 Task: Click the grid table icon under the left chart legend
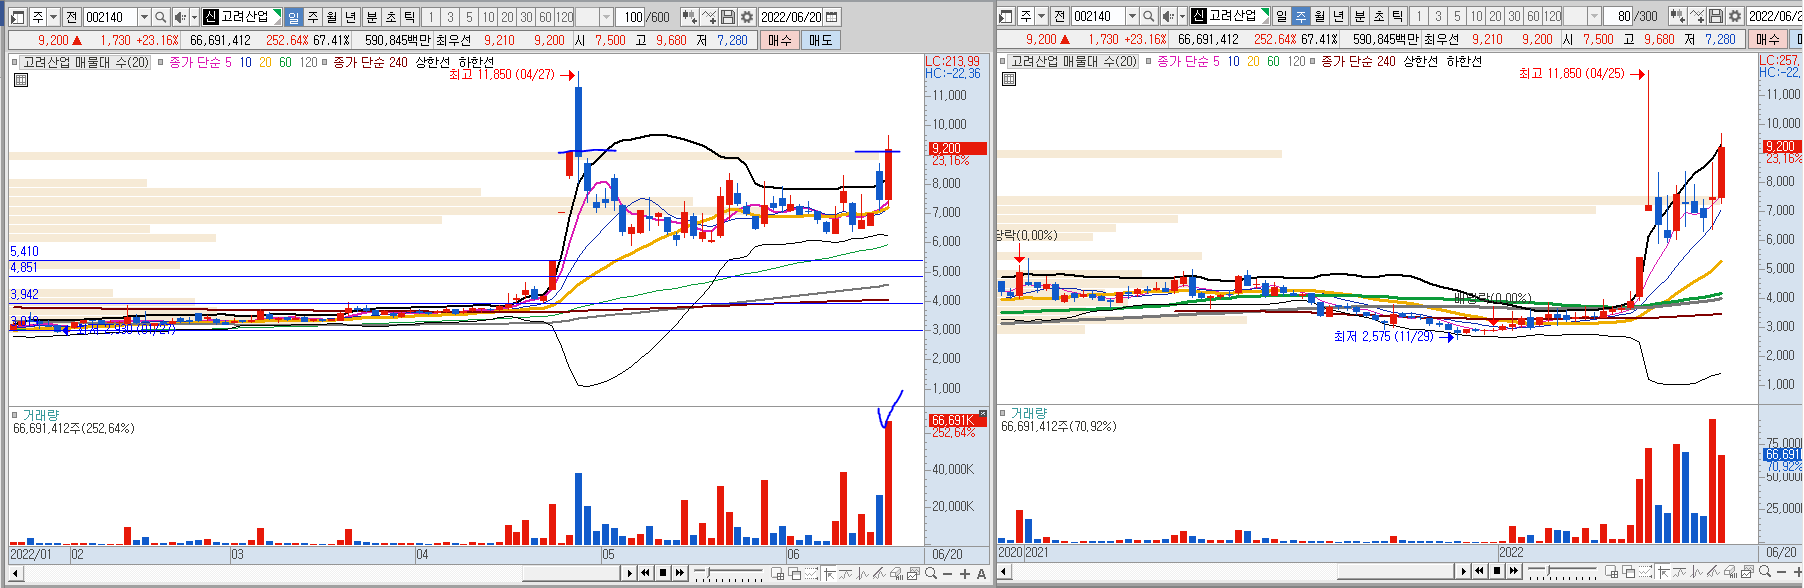[x=21, y=79]
